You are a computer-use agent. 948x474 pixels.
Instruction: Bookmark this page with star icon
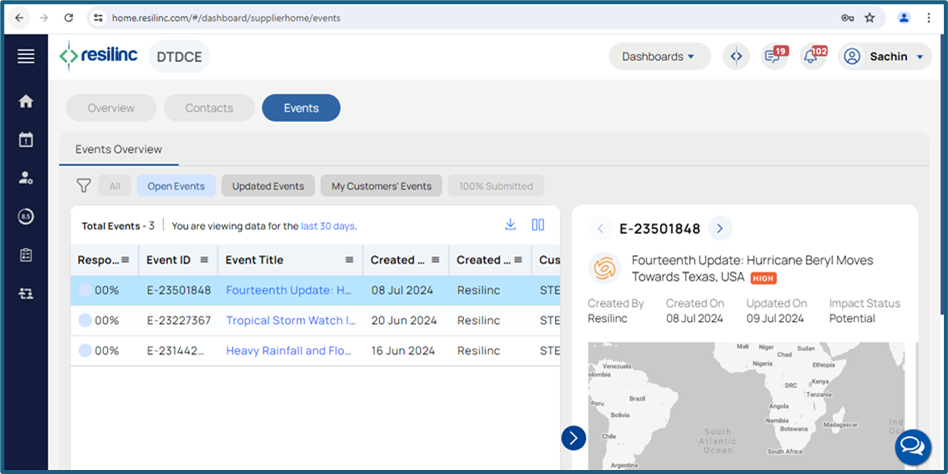coord(869,18)
